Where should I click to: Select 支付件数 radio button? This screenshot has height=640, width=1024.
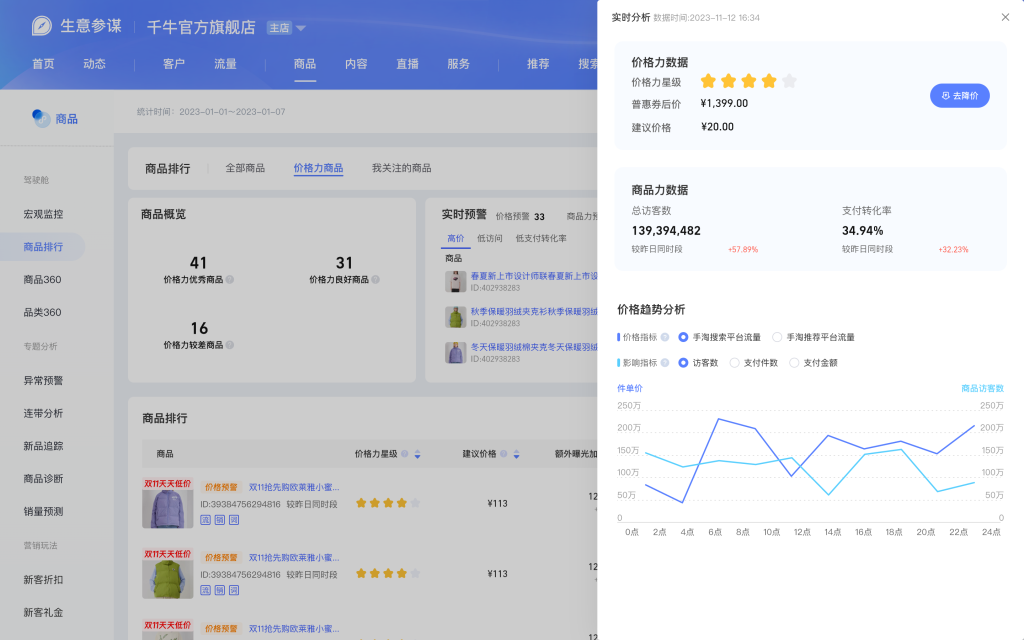click(x=735, y=362)
